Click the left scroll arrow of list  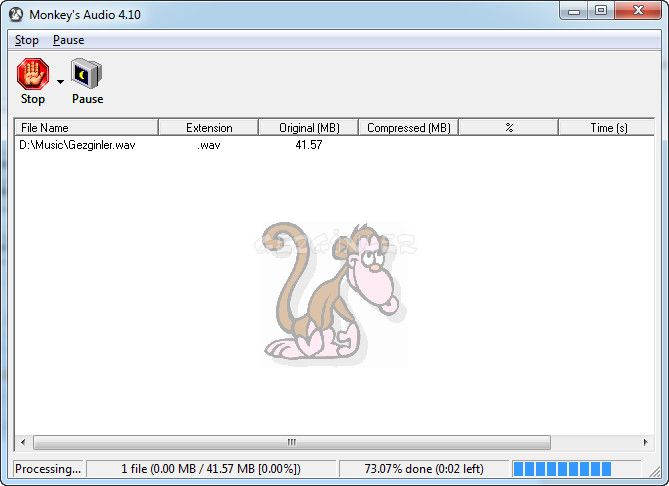click(x=23, y=442)
